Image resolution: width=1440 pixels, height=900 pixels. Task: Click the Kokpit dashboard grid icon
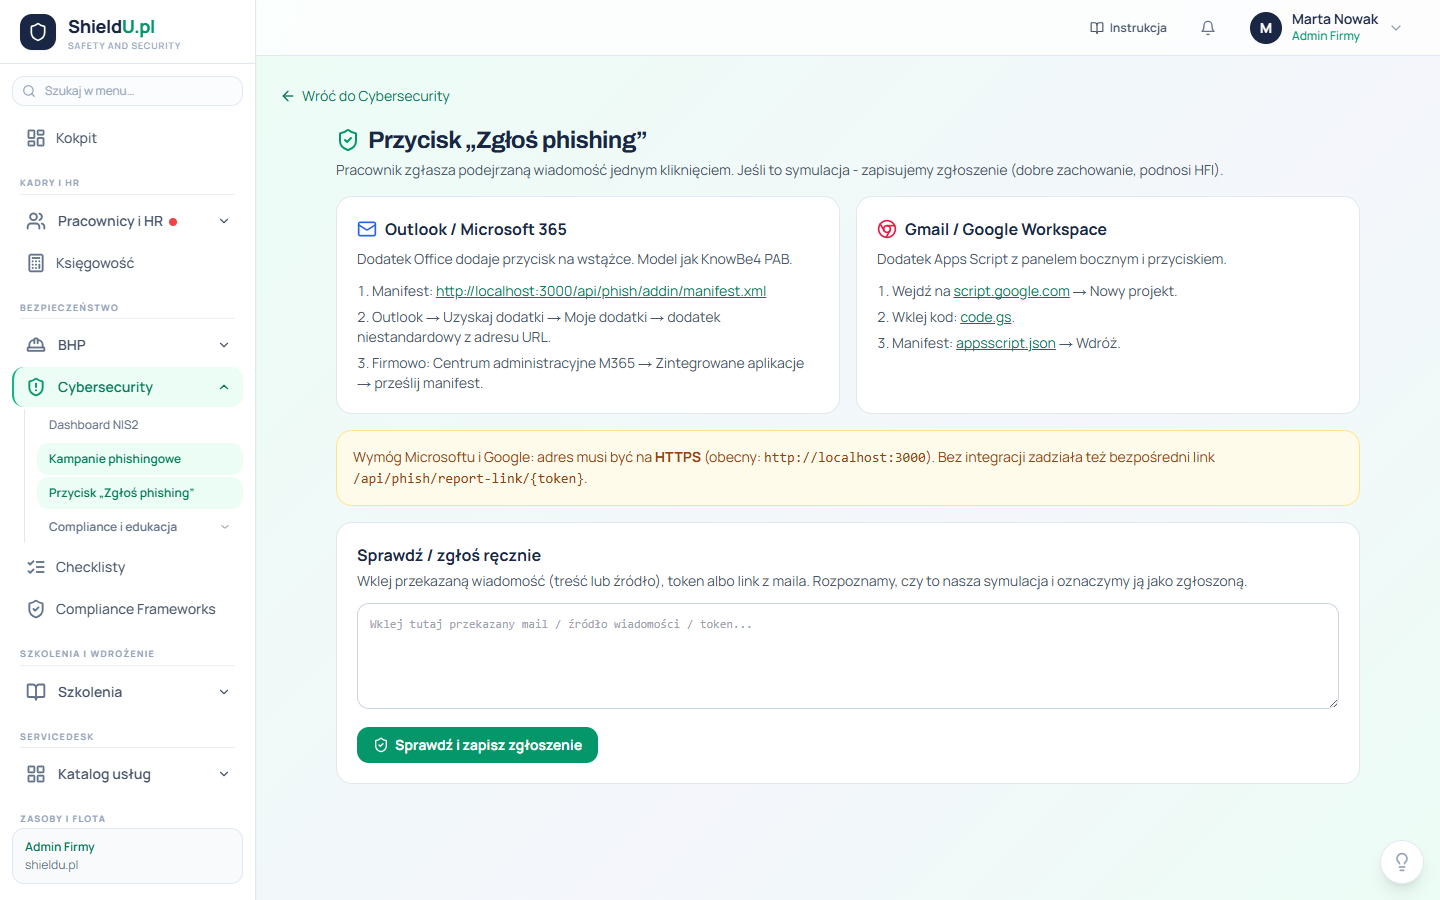(x=36, y=138)
